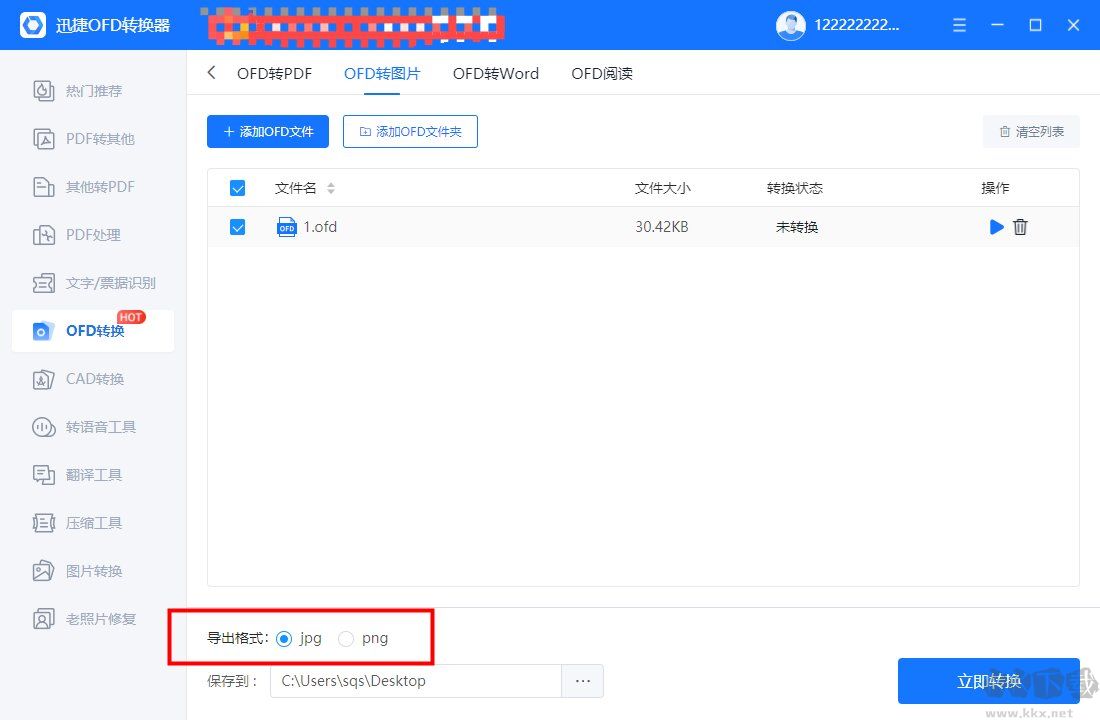Select the 图片转换 image converter
The height and width of the screenshot is (720, 1100).
click(x=93, y=570)
